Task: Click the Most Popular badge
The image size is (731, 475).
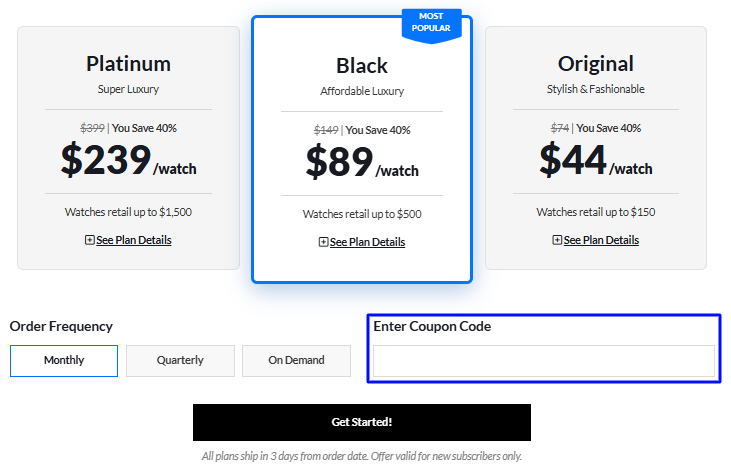Action: (431, 23)
